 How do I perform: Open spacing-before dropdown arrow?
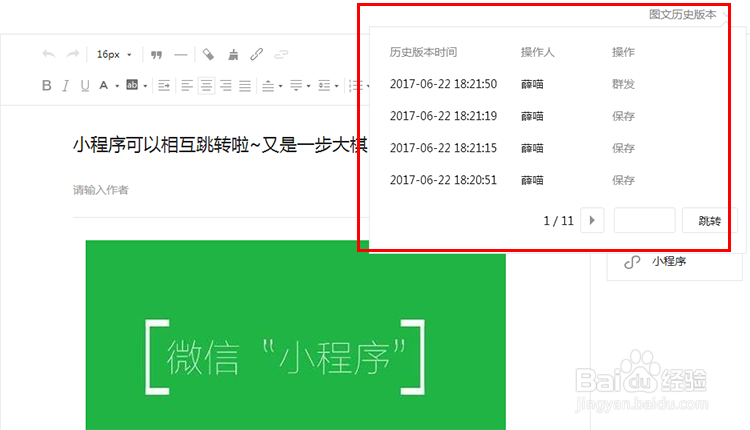tap(280, 86)
